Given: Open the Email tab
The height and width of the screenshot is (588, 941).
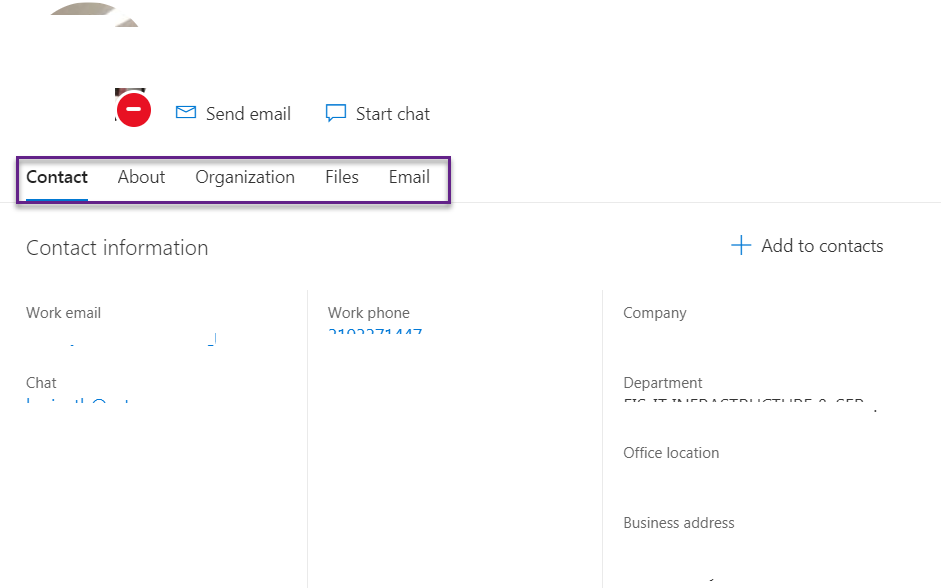Looking at the screenshot, I should pos(409,177).
